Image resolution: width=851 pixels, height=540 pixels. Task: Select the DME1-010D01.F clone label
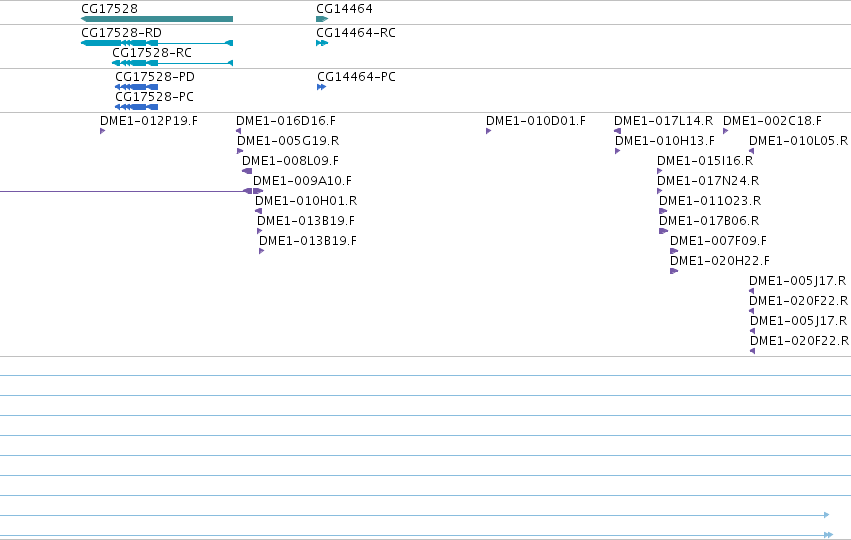pos(535,120)
